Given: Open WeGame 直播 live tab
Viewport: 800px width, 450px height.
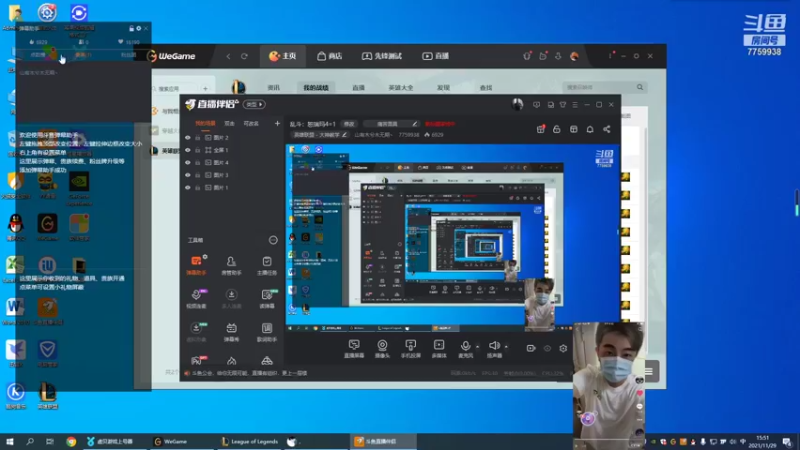Looking at the screenshot, I should (x=435, y=56).
